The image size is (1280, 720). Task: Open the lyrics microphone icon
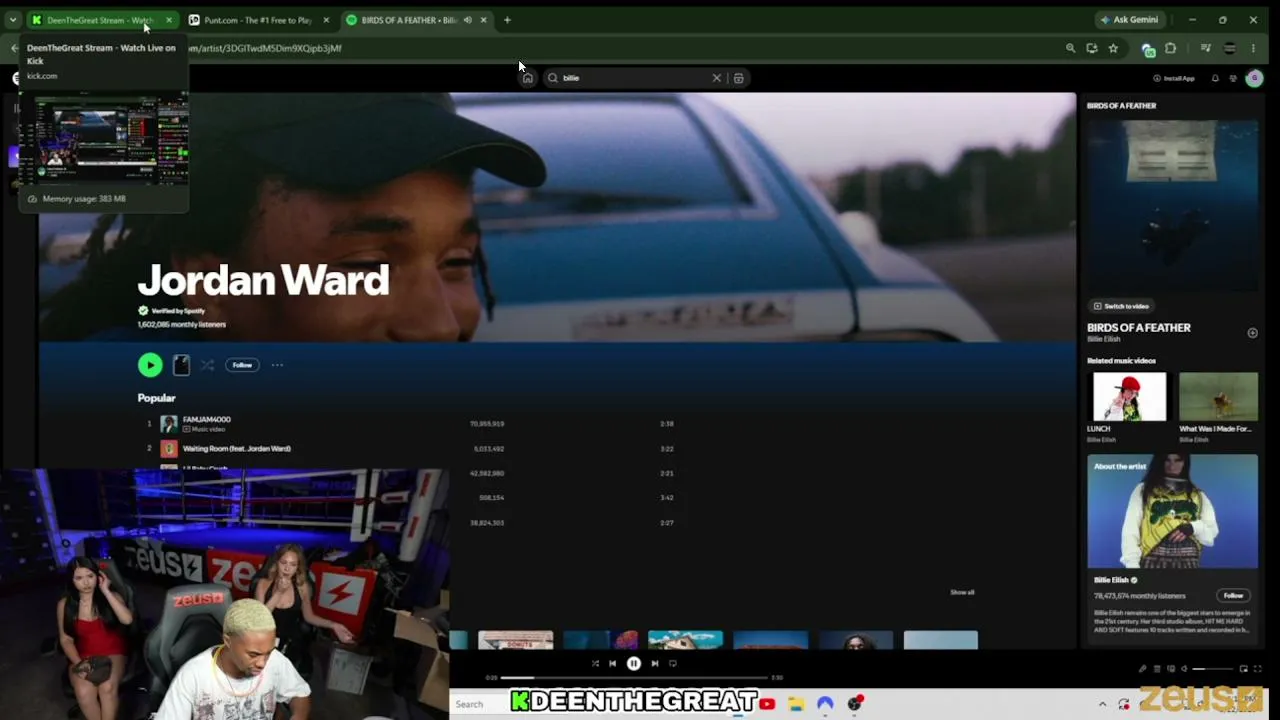(x=1142, y=669)
